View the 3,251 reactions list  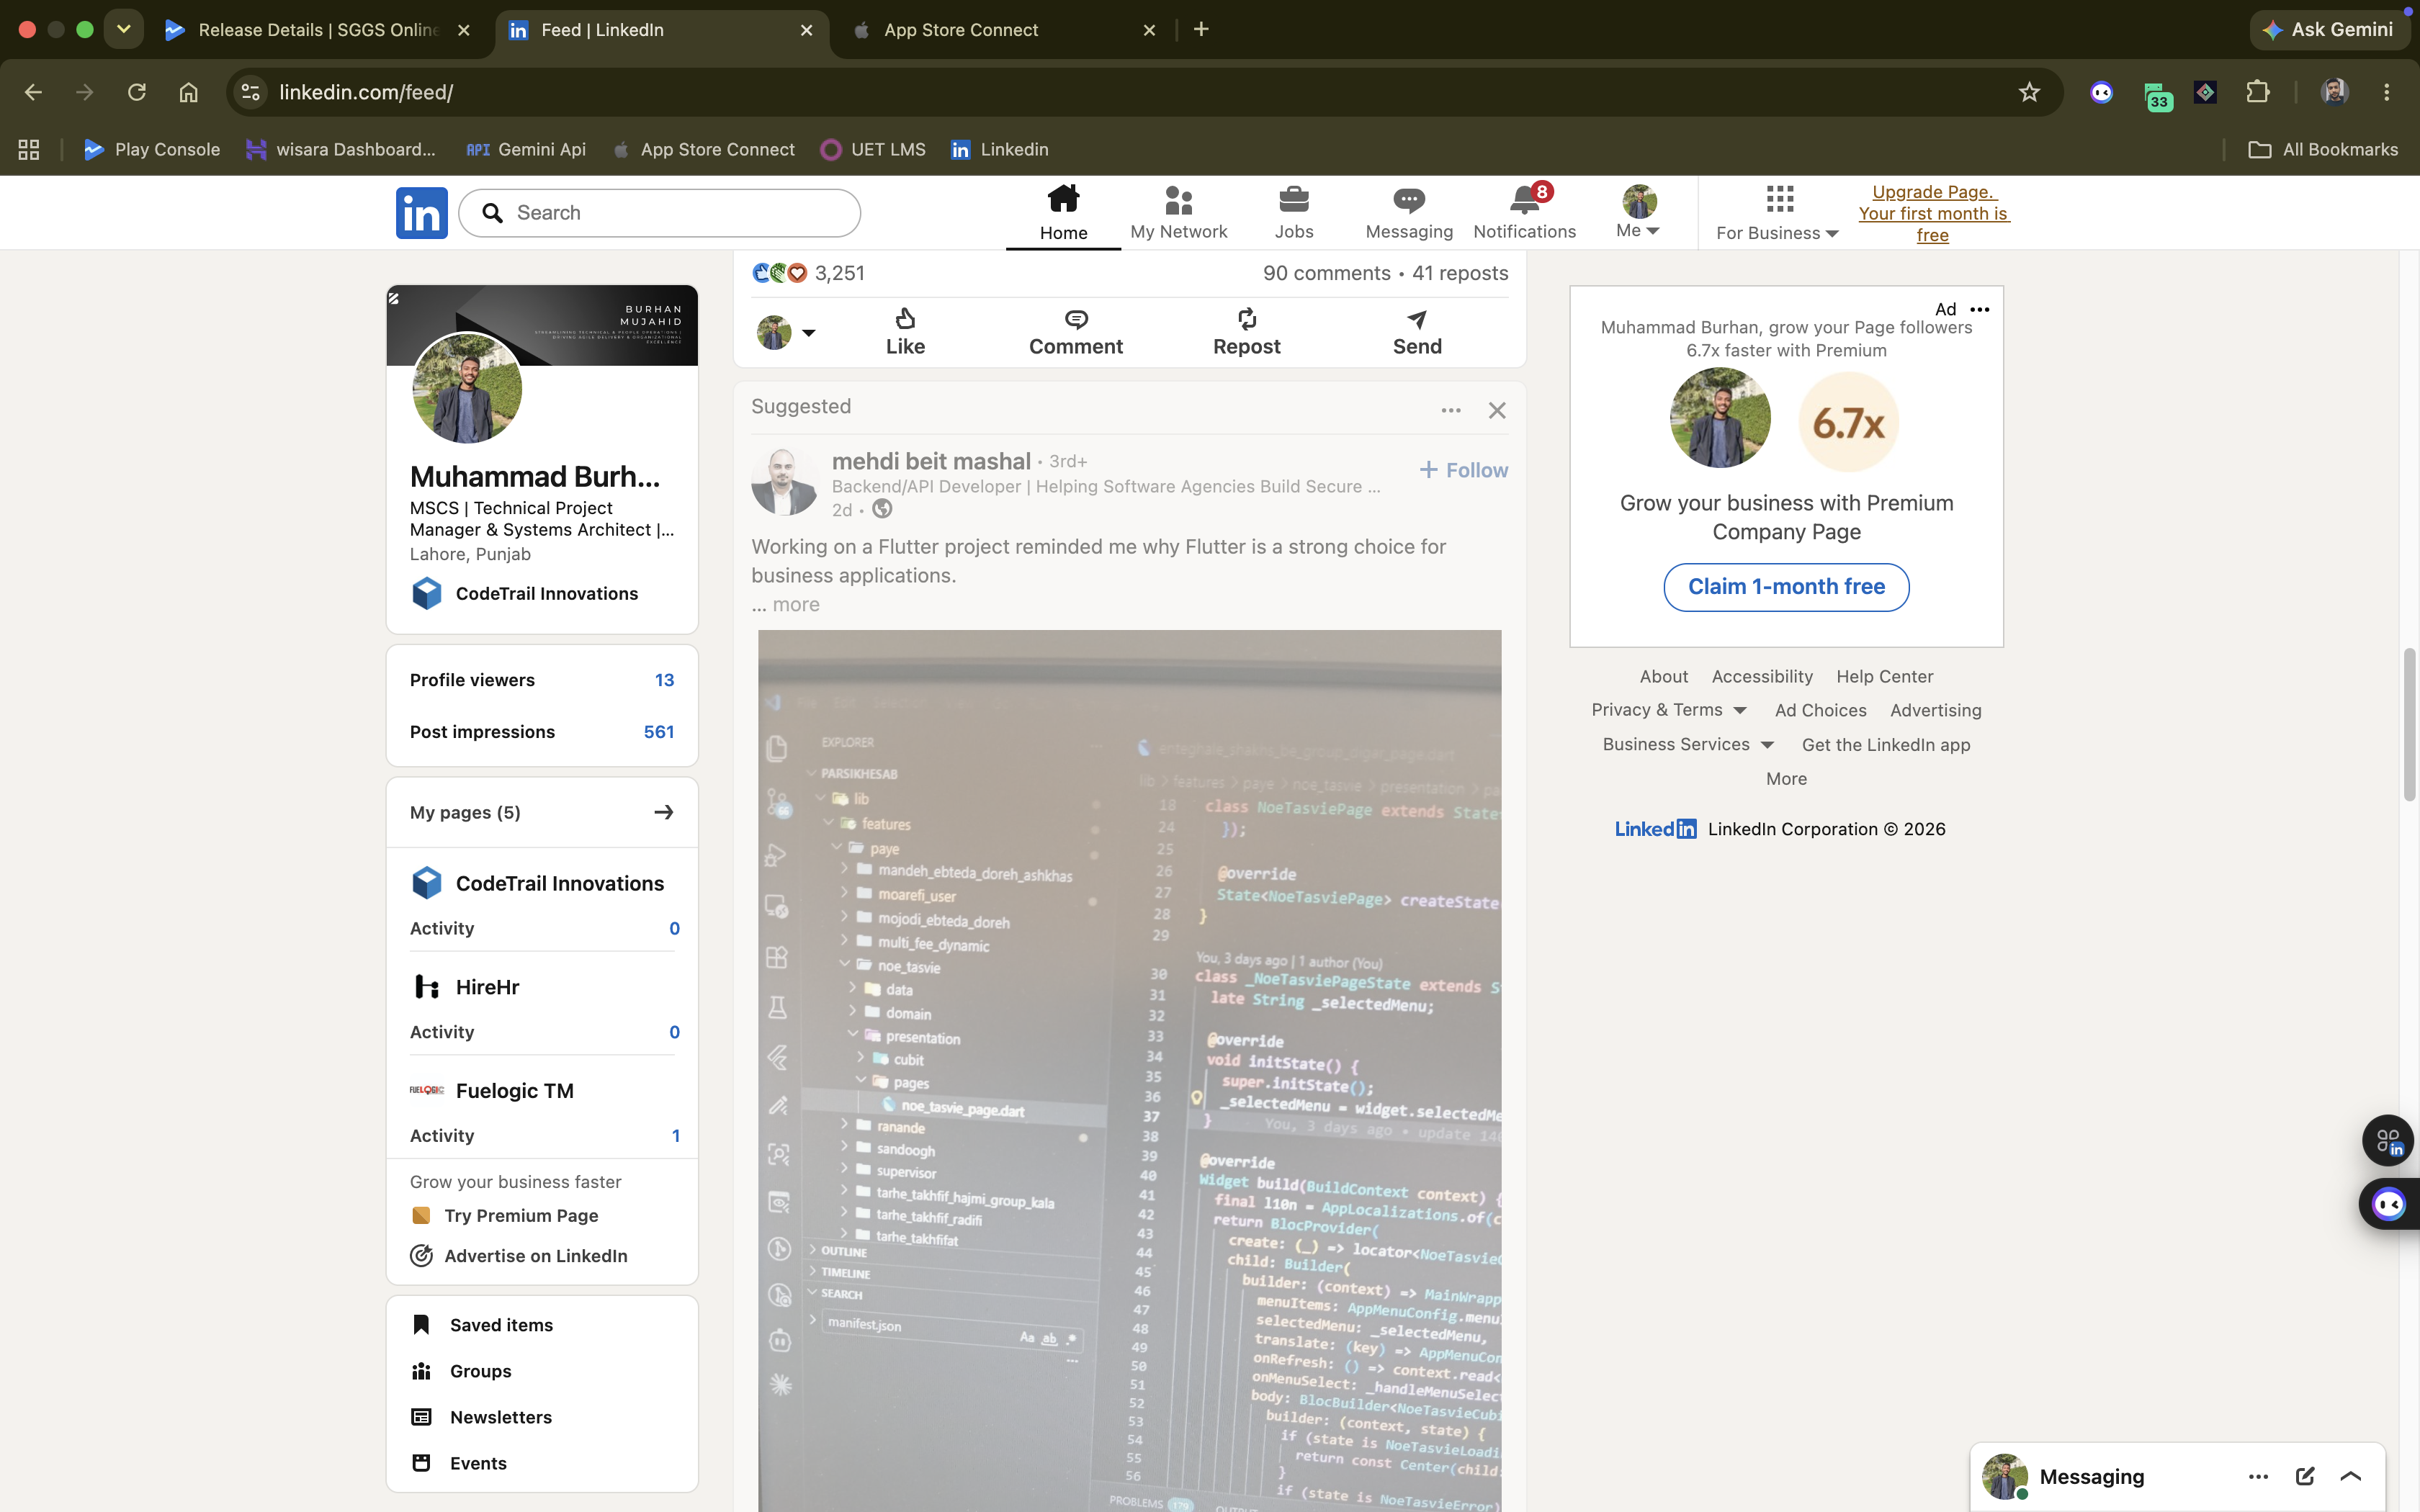point(808,273)
